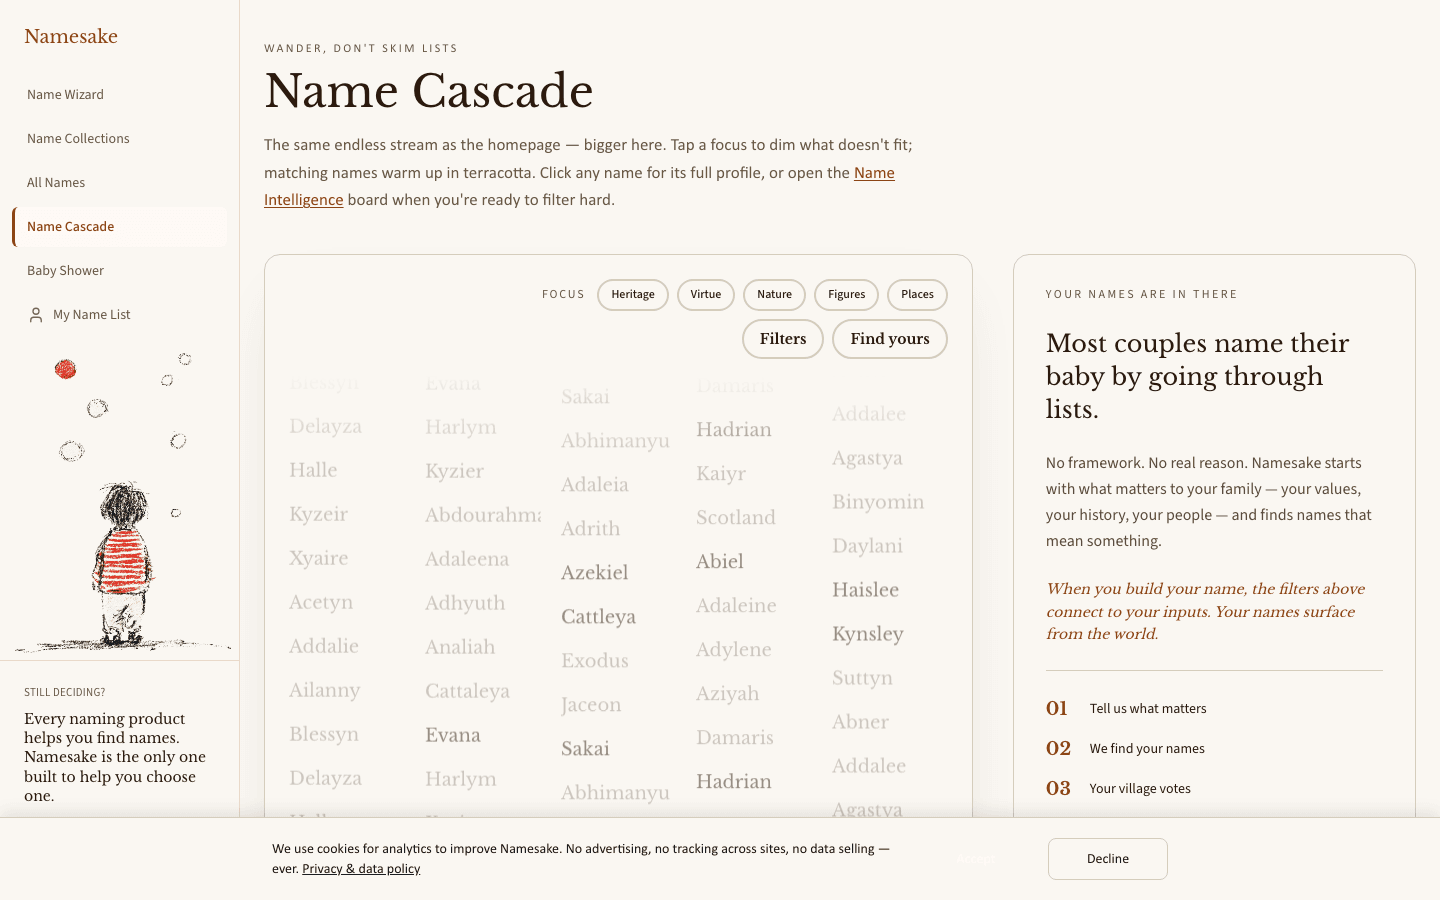
Task: Open the name Azekiel
Action: [x=595, y=573]
